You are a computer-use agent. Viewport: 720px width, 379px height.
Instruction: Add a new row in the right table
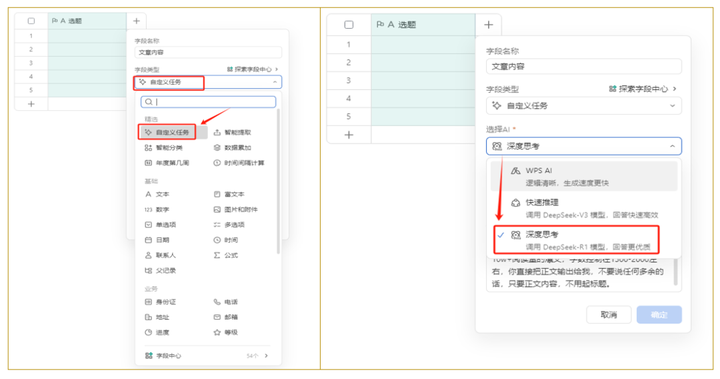(x=349, y=135)
